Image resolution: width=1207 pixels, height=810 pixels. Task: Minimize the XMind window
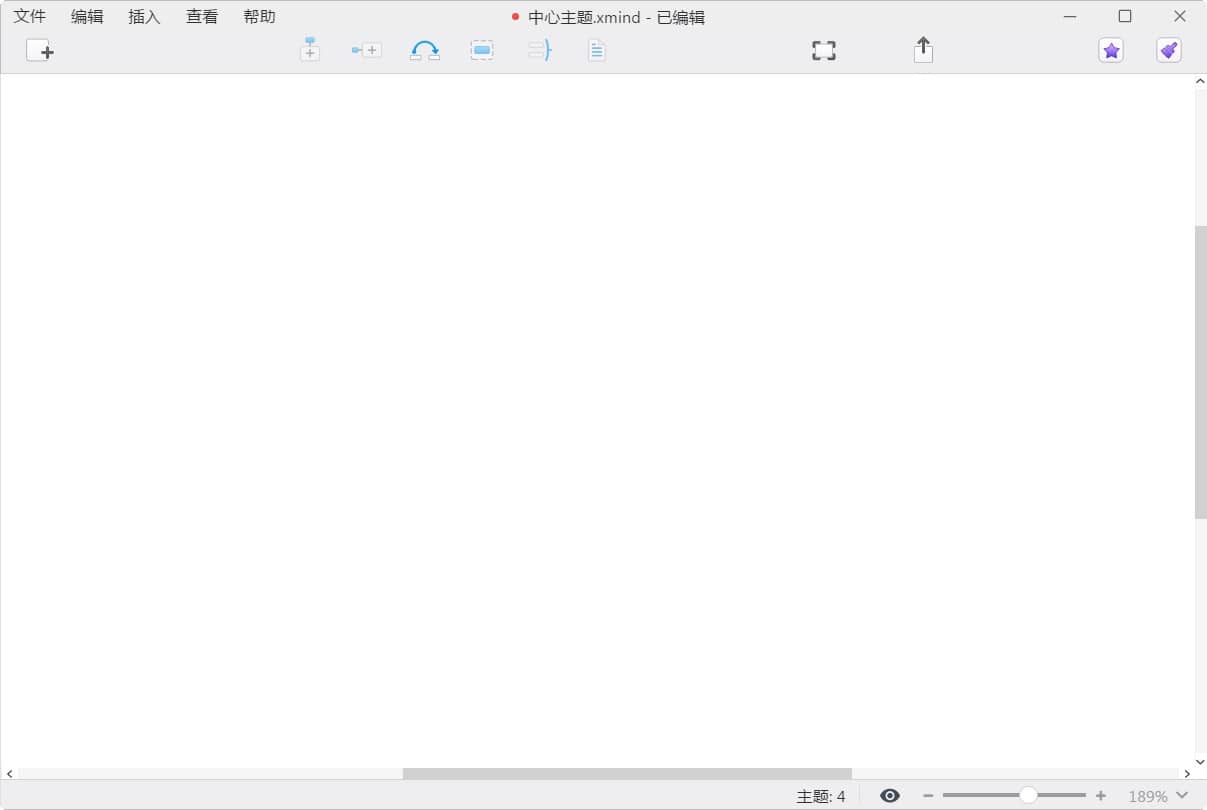click(x=1070, y=16)
